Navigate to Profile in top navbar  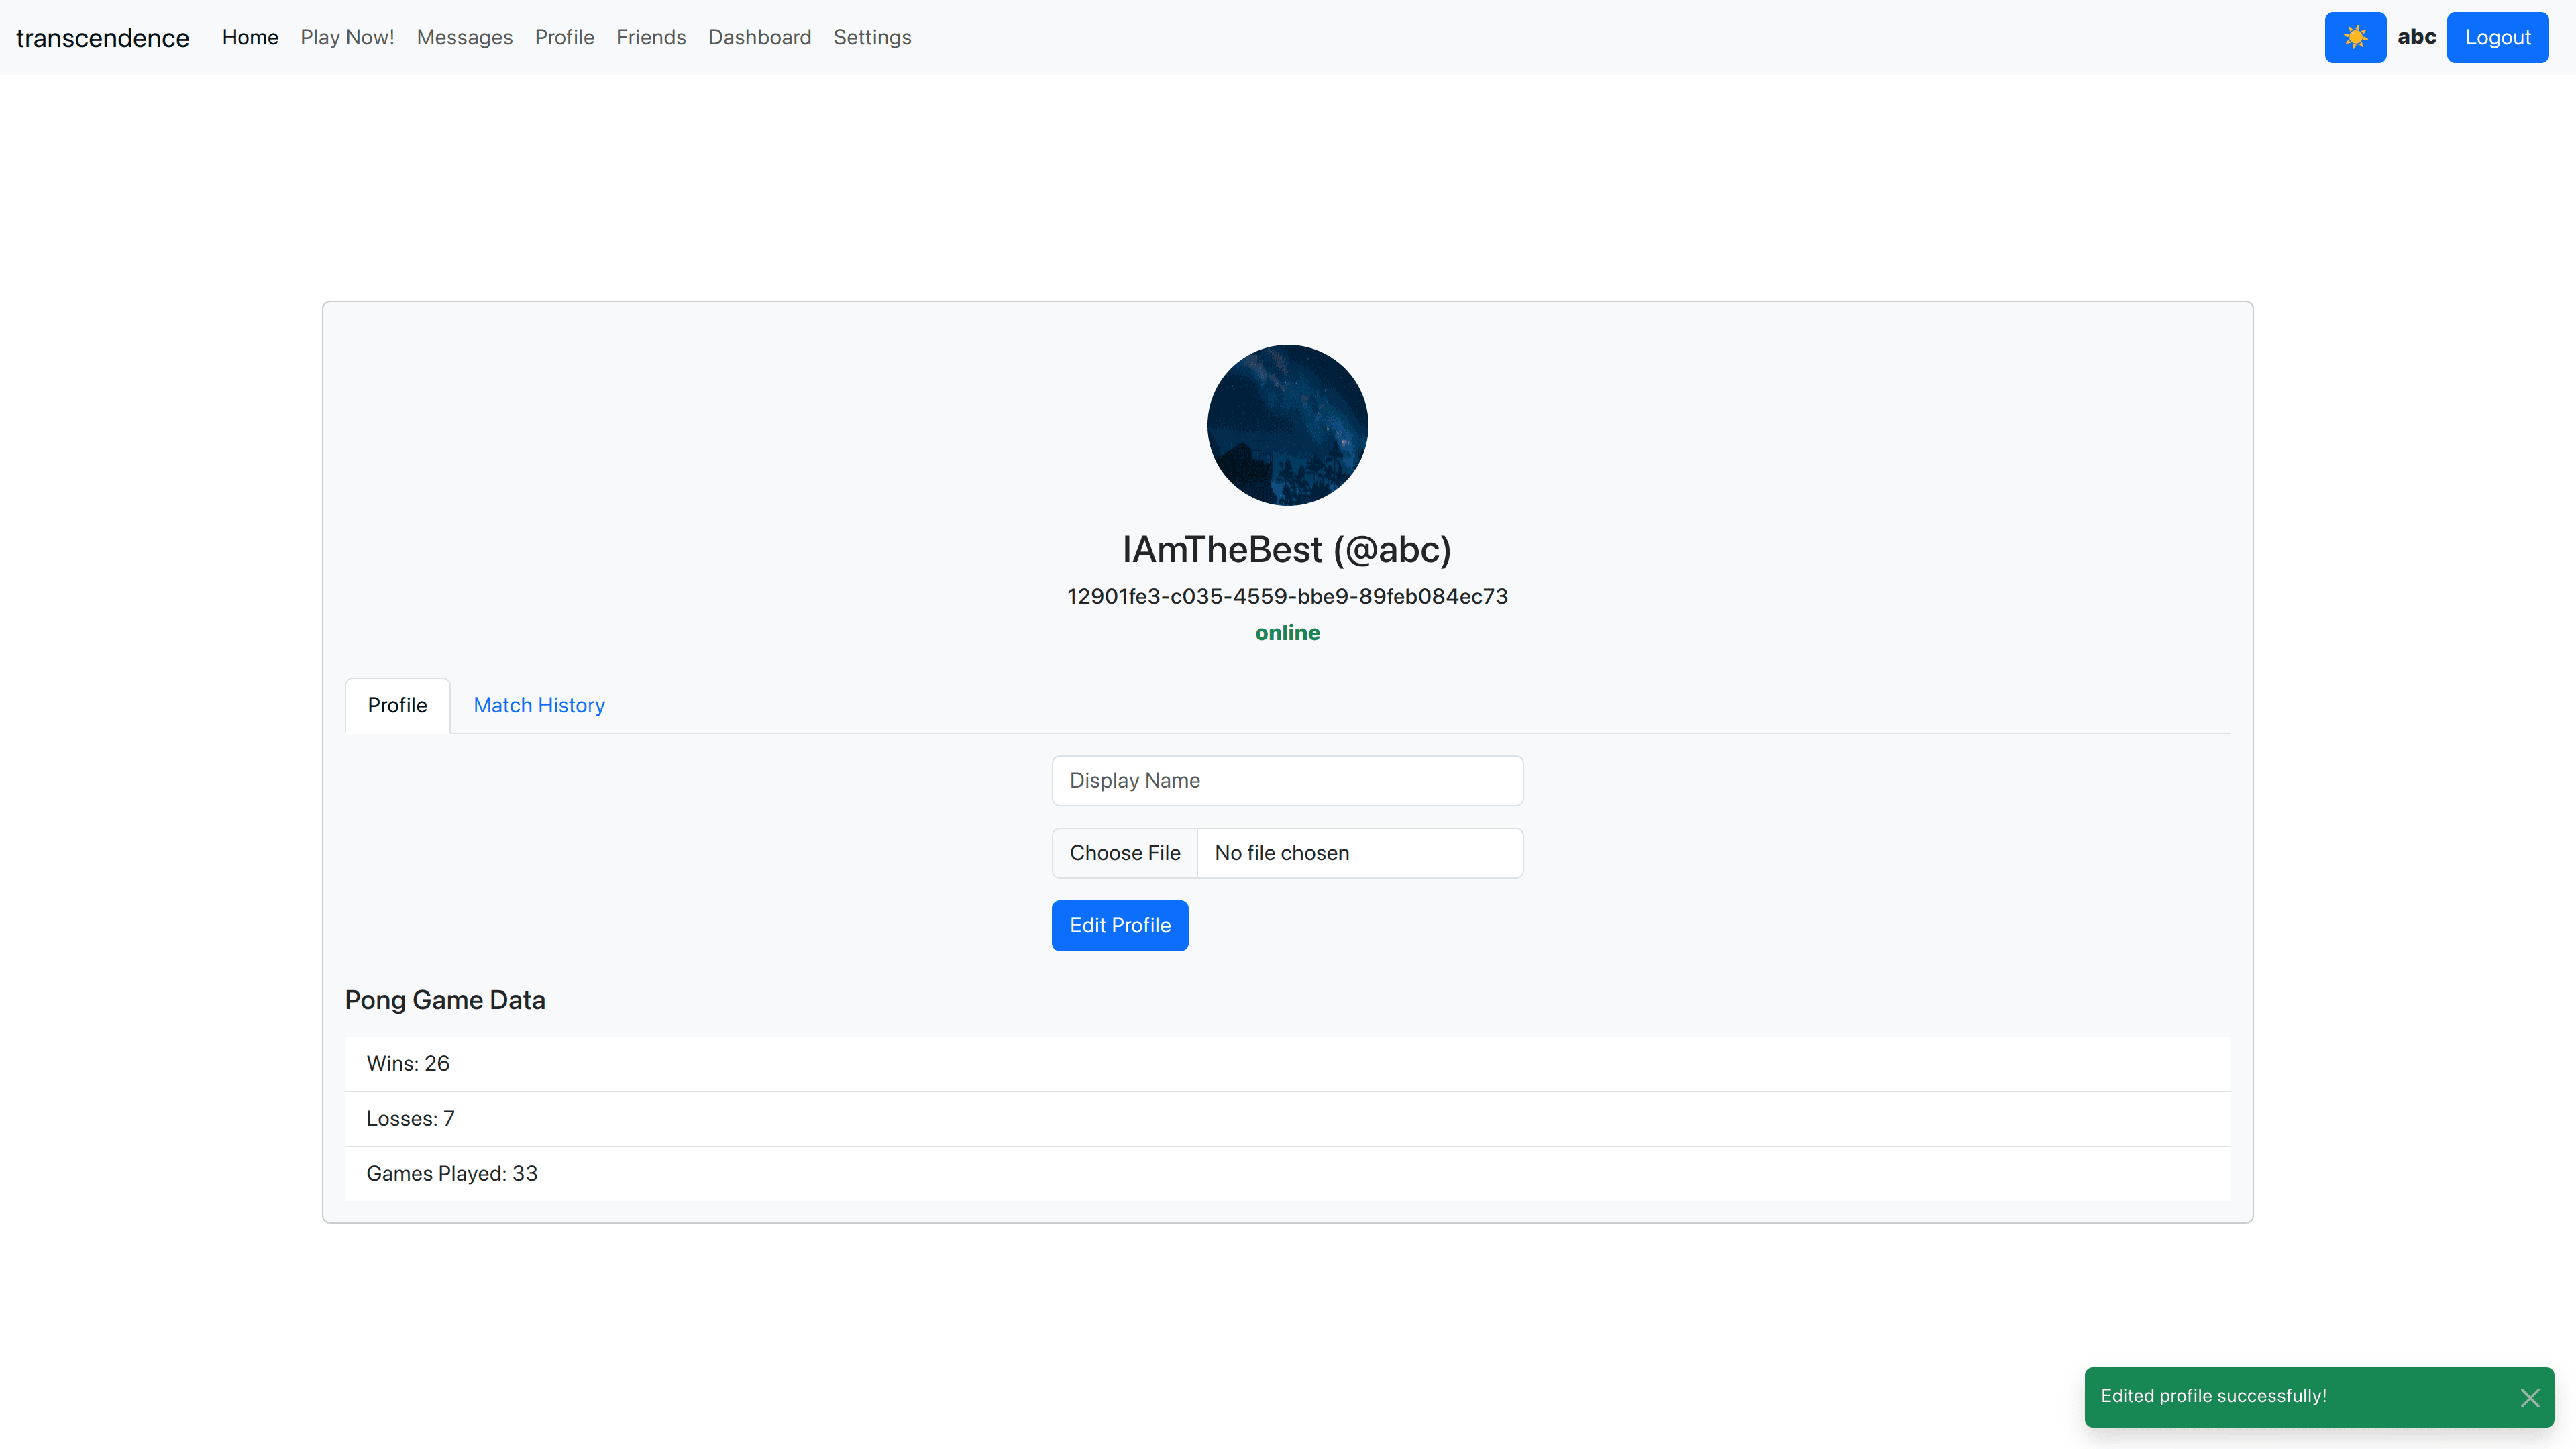[564, 37]
